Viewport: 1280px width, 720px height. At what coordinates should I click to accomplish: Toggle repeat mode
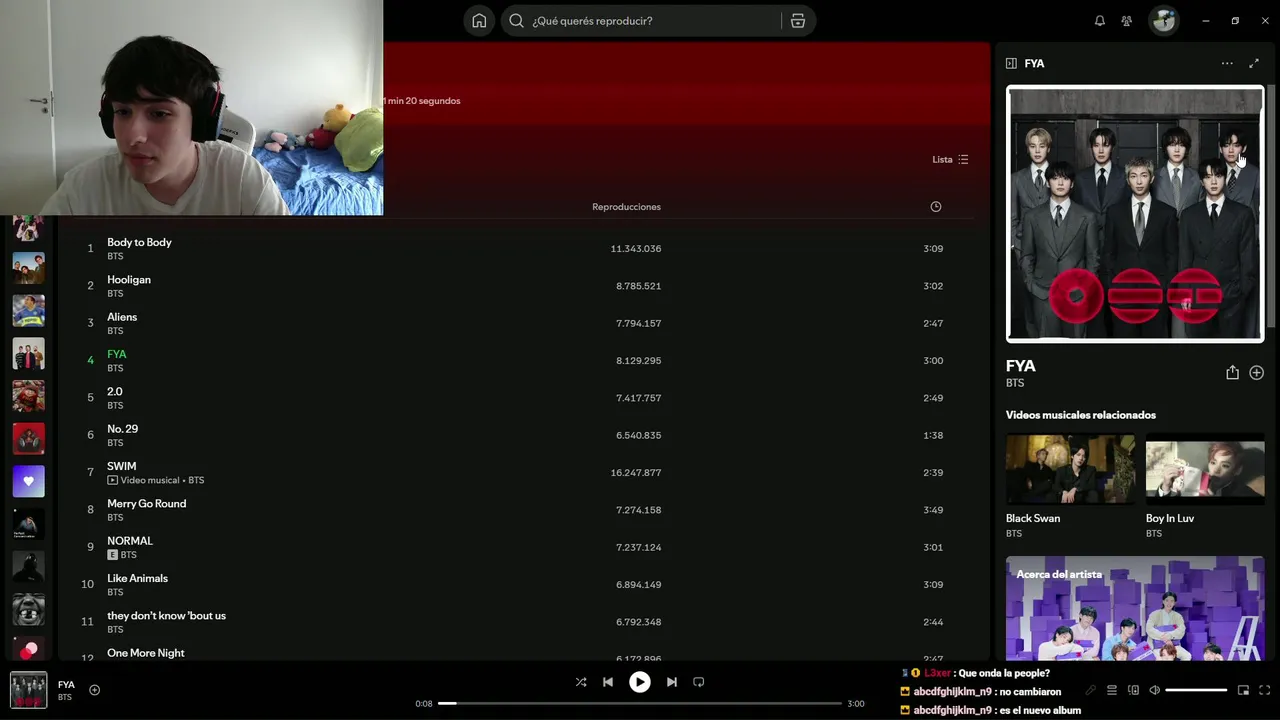coord(699,682)
